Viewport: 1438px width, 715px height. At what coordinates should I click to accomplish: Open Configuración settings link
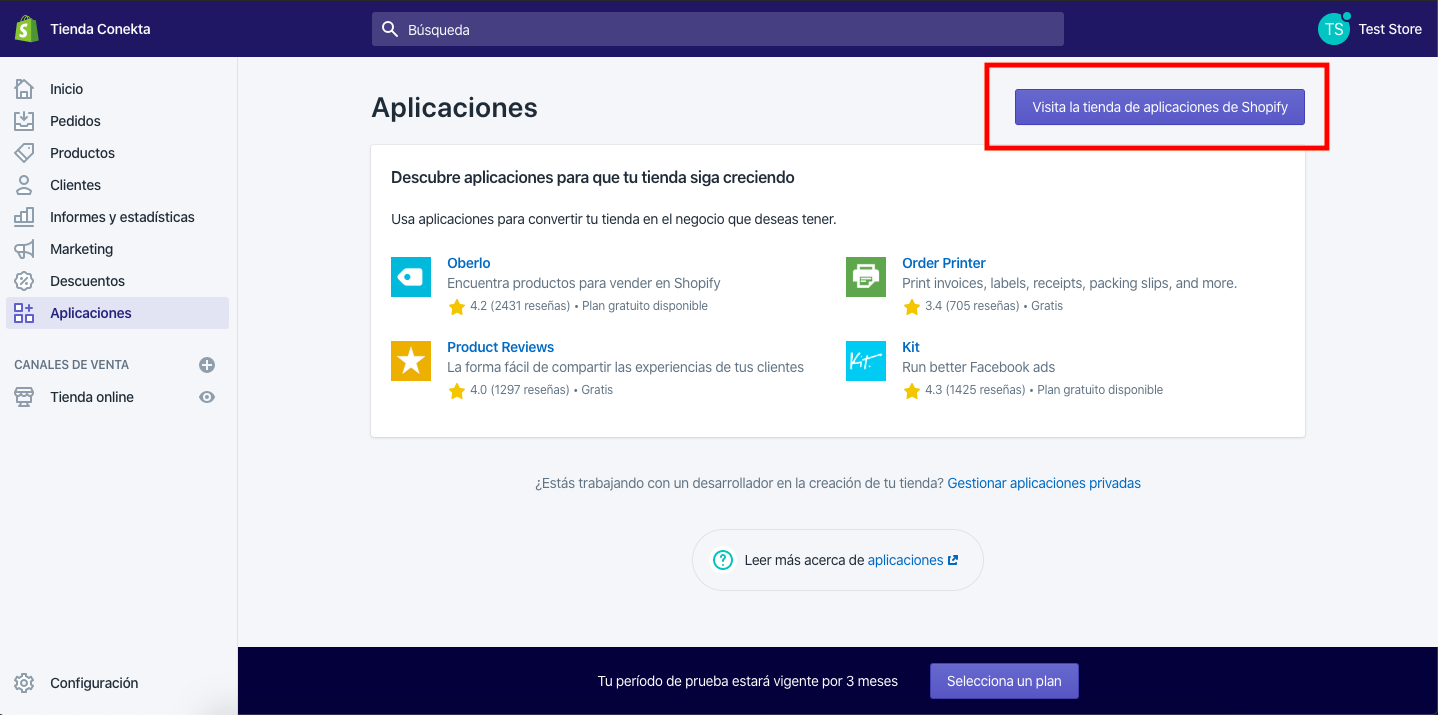(x=95, y=683)
